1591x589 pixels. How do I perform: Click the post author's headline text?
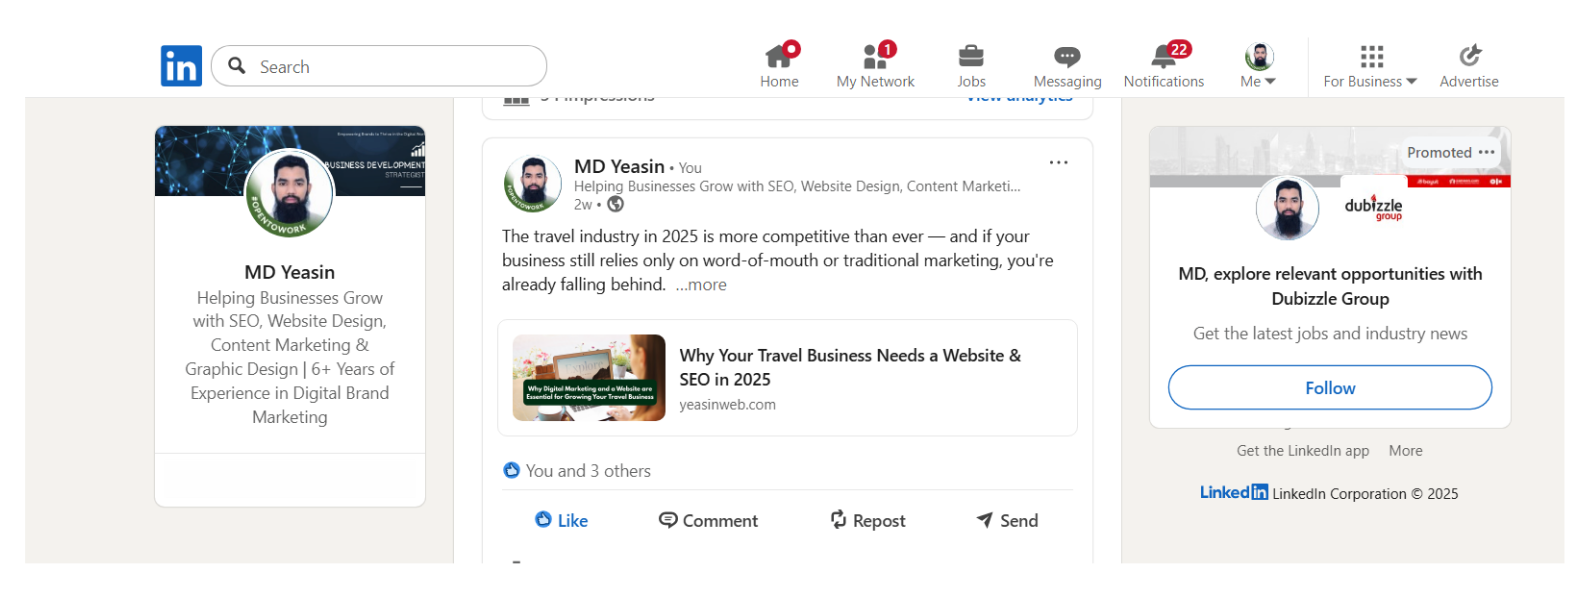(x=797, y=186)
